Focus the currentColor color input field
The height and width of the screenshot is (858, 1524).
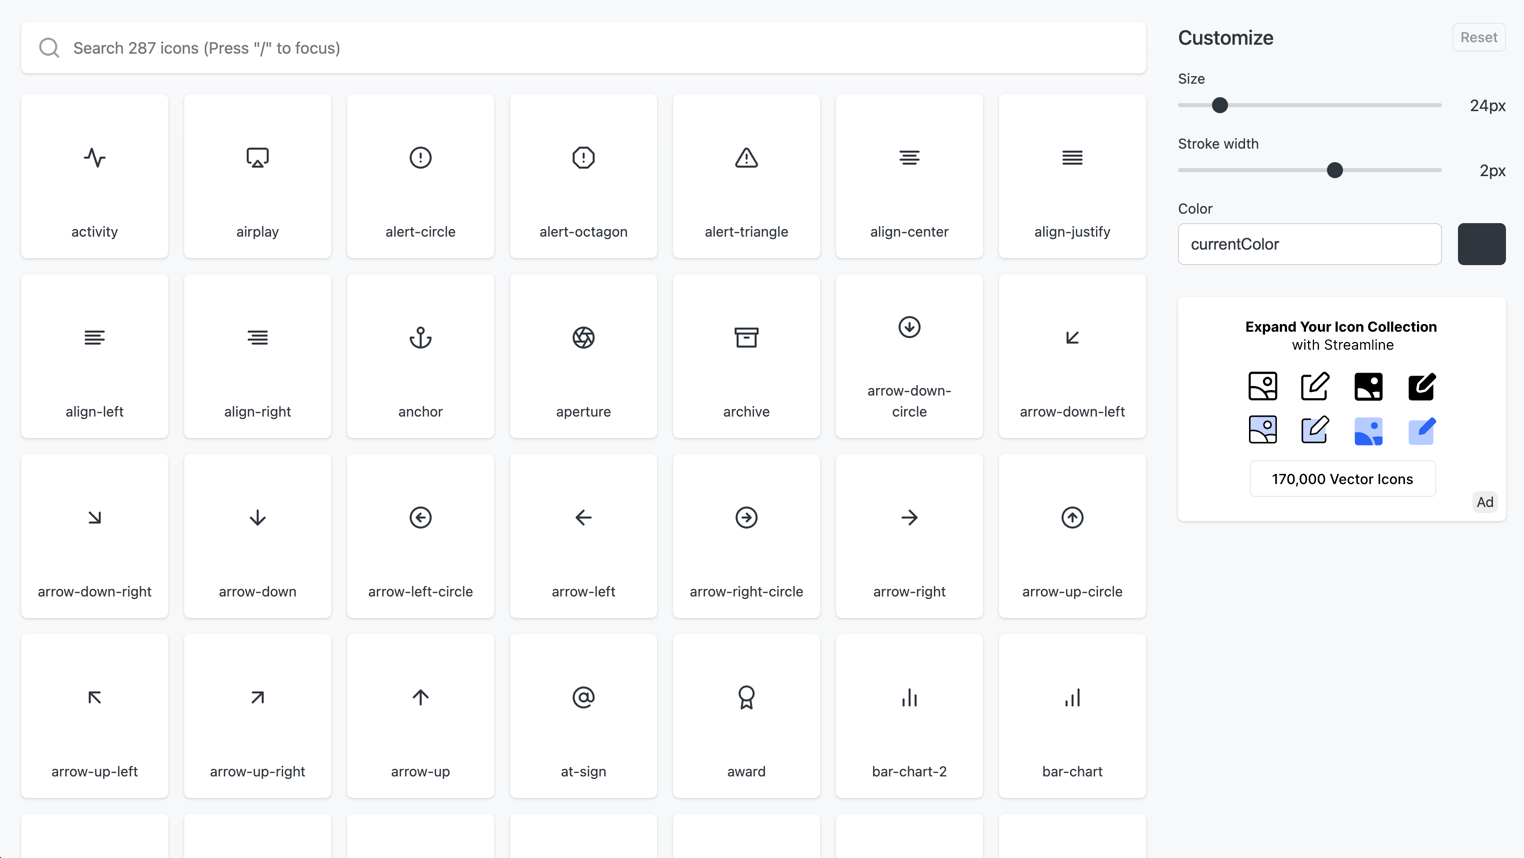point(1309,244)
